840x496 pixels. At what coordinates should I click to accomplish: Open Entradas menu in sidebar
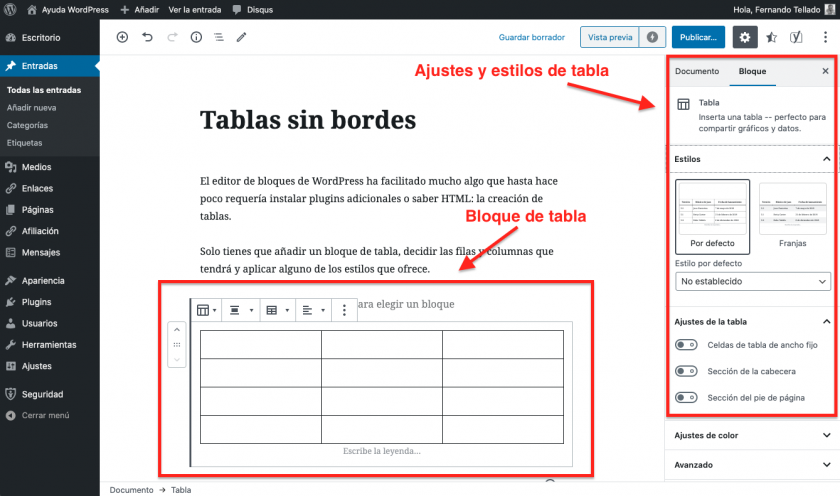point(49,66)
